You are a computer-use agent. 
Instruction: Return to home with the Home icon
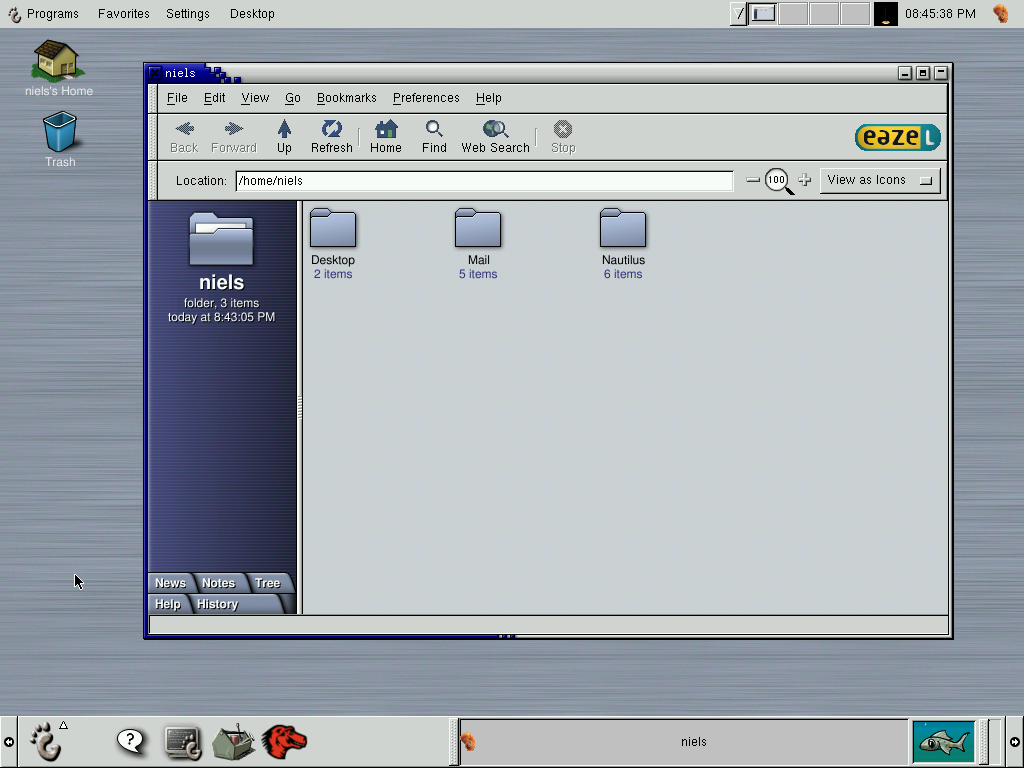click(x=385, y=136)
